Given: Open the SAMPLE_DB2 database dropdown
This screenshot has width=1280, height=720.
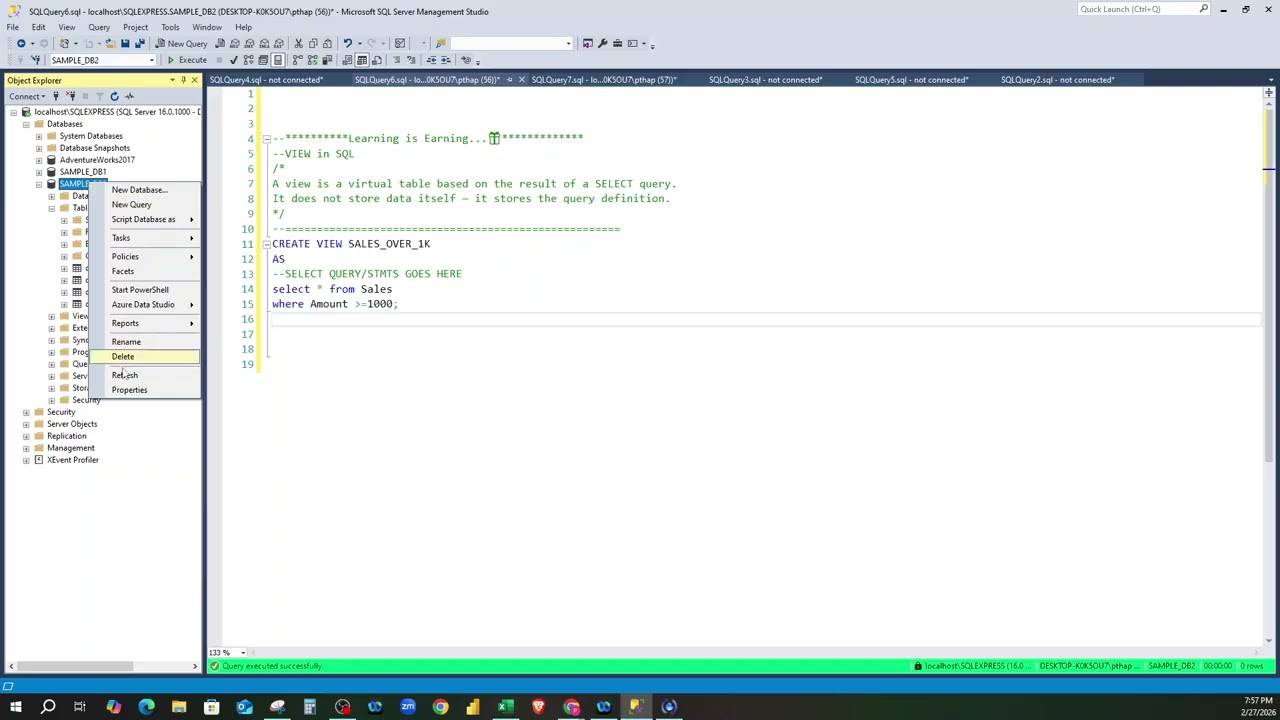Looking at the screenshot, I should pos(152,60).
